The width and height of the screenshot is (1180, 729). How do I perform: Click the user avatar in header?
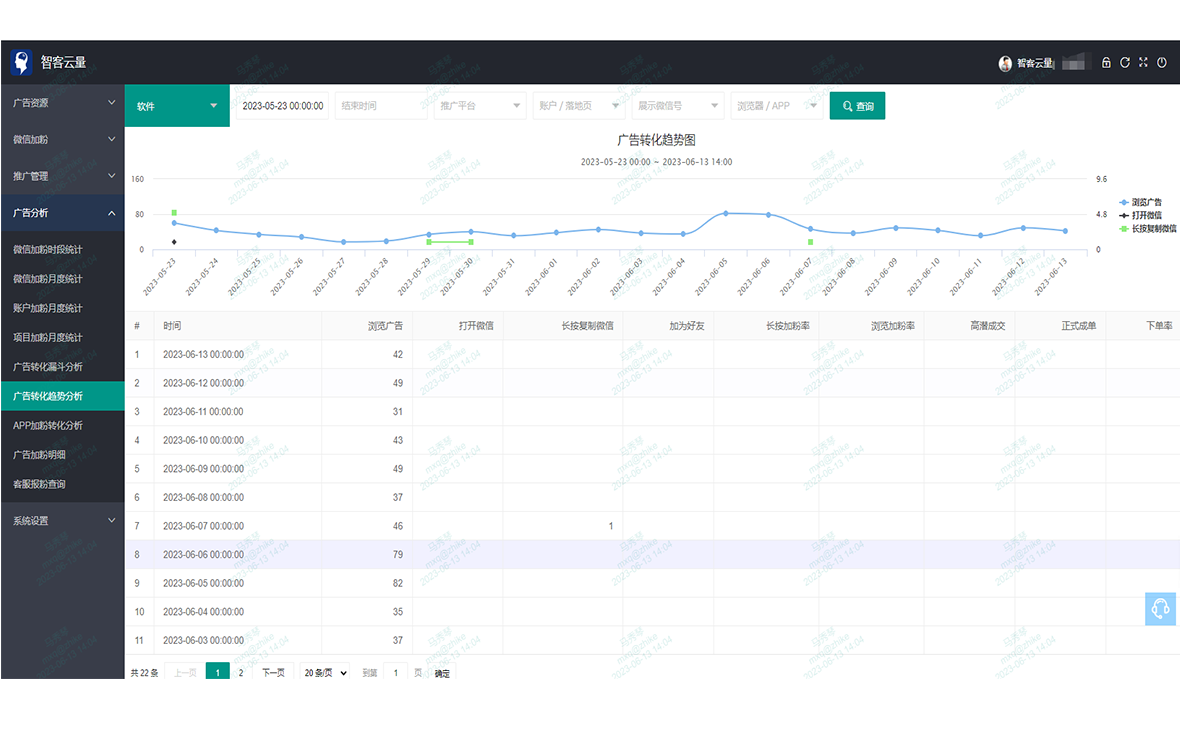point(1005,64)
